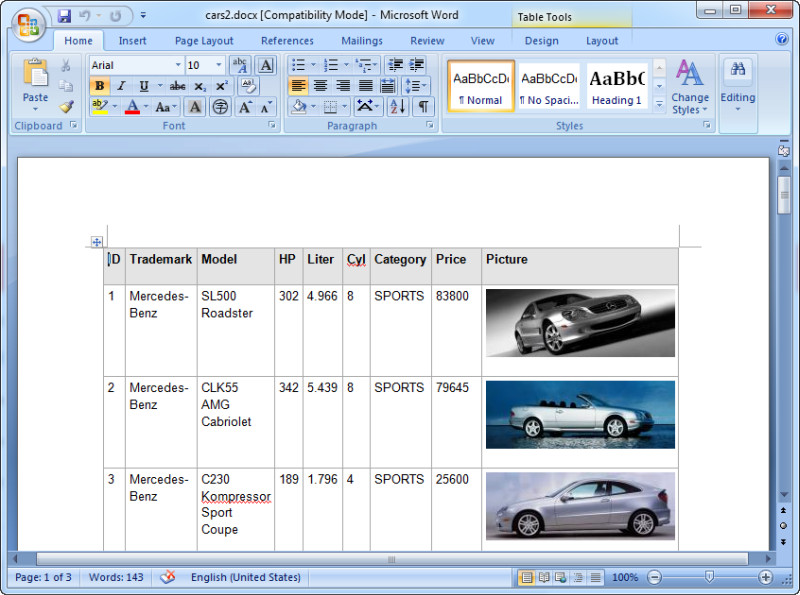Click Words: 143 count in status bar
Screen dimensions: 800x595
click(116, 577)
